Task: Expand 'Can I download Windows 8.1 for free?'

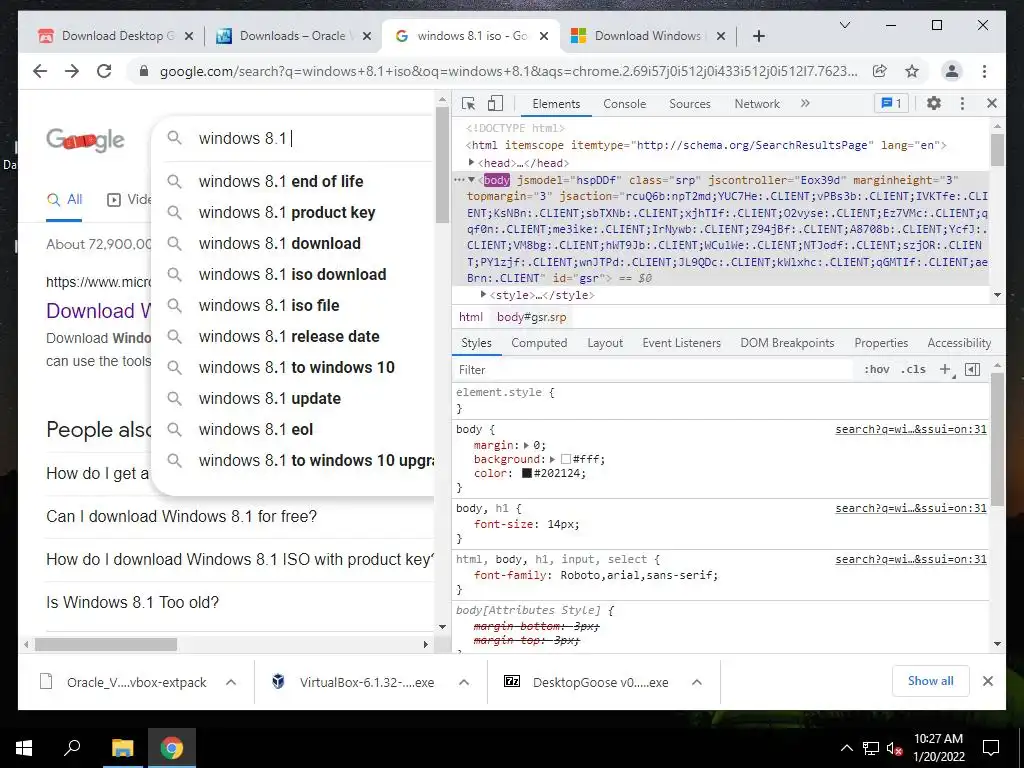Action: point(240,517)
